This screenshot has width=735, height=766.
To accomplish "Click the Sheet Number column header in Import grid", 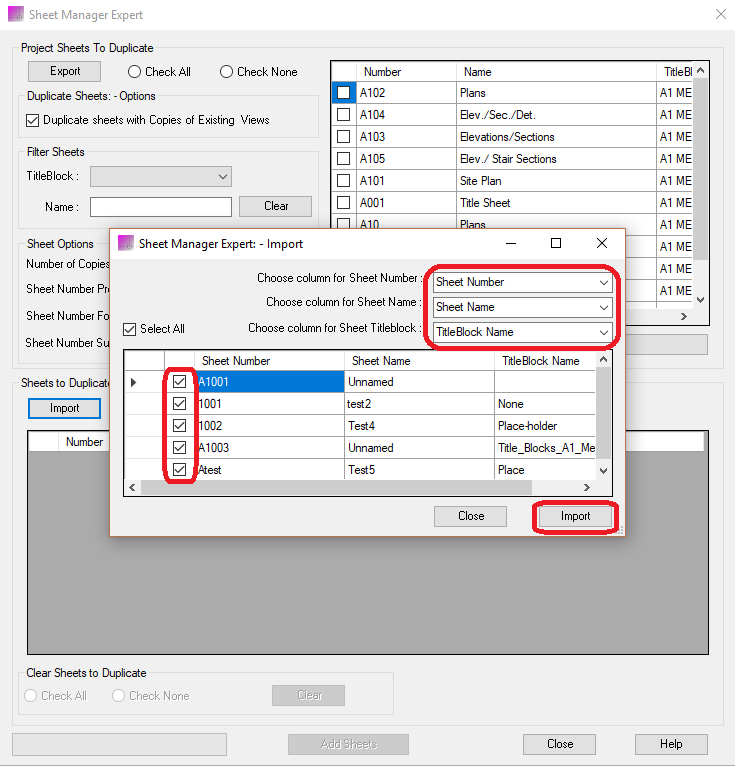I will point(270,361).
